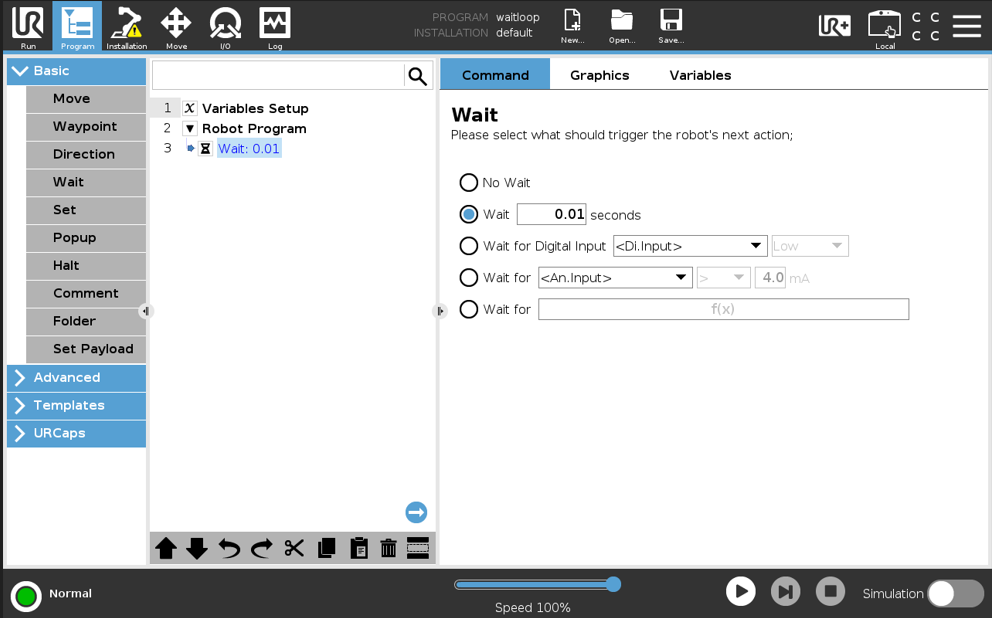Click the Save disk icon
Image resolution: width=992 pixels, height=618 pixels.
[x=671, y=26]
